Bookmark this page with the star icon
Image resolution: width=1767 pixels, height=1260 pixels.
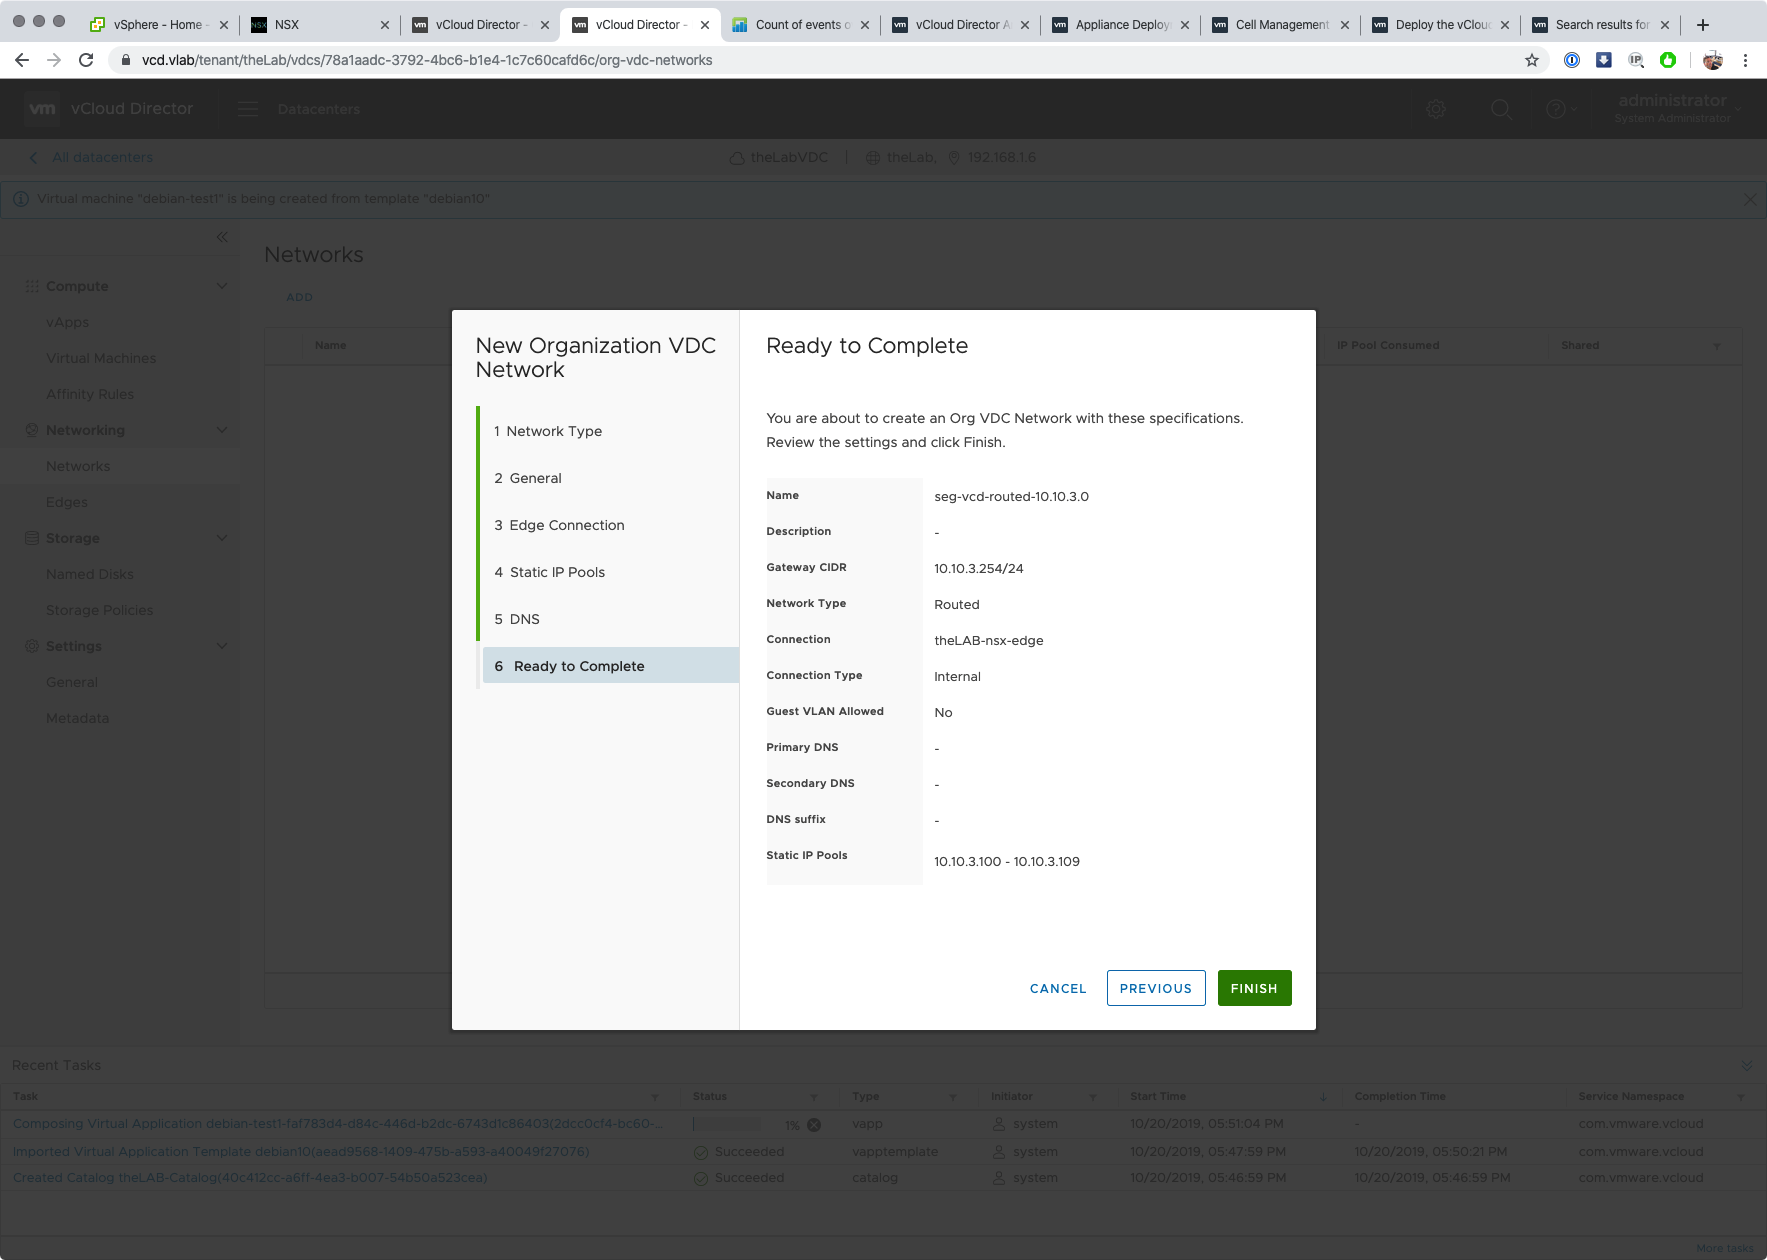coord(1531,60)
